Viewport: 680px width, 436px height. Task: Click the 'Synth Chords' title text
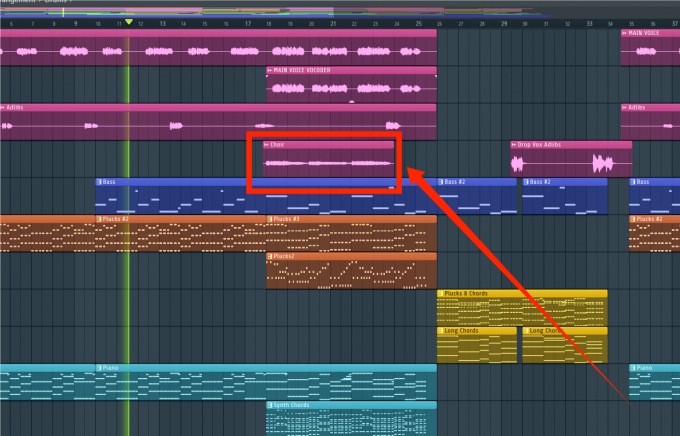[x=291, y=405]
